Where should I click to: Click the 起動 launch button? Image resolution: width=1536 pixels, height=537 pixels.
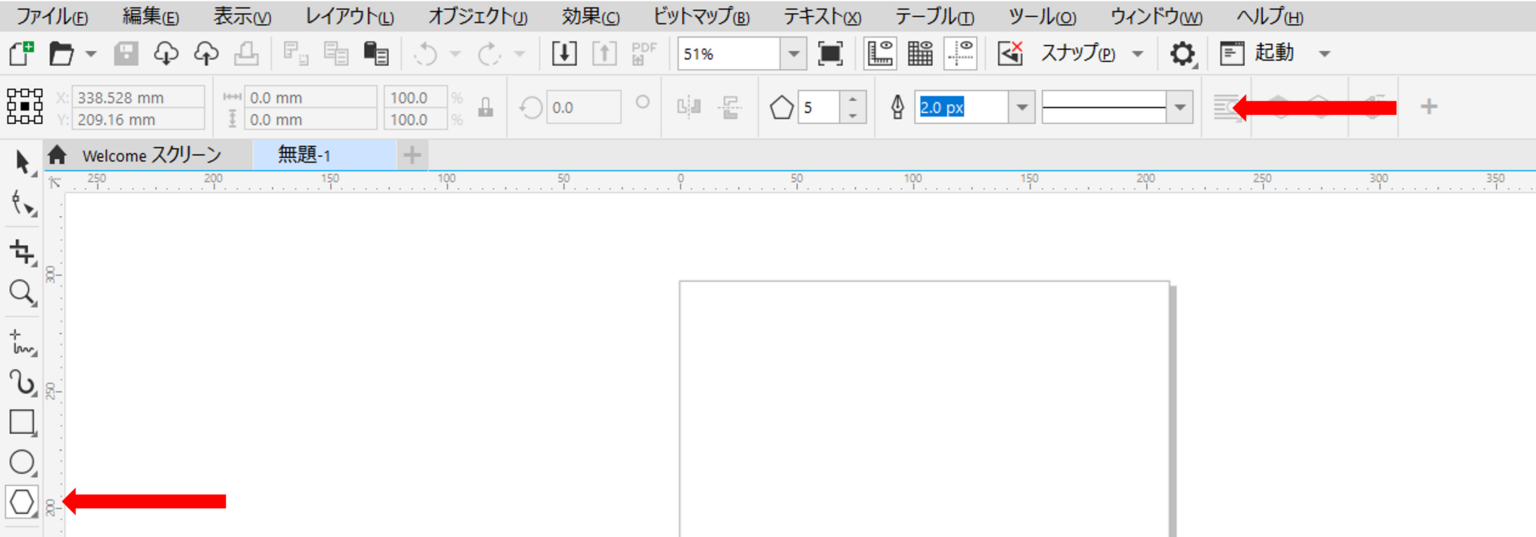[1273, 54]
